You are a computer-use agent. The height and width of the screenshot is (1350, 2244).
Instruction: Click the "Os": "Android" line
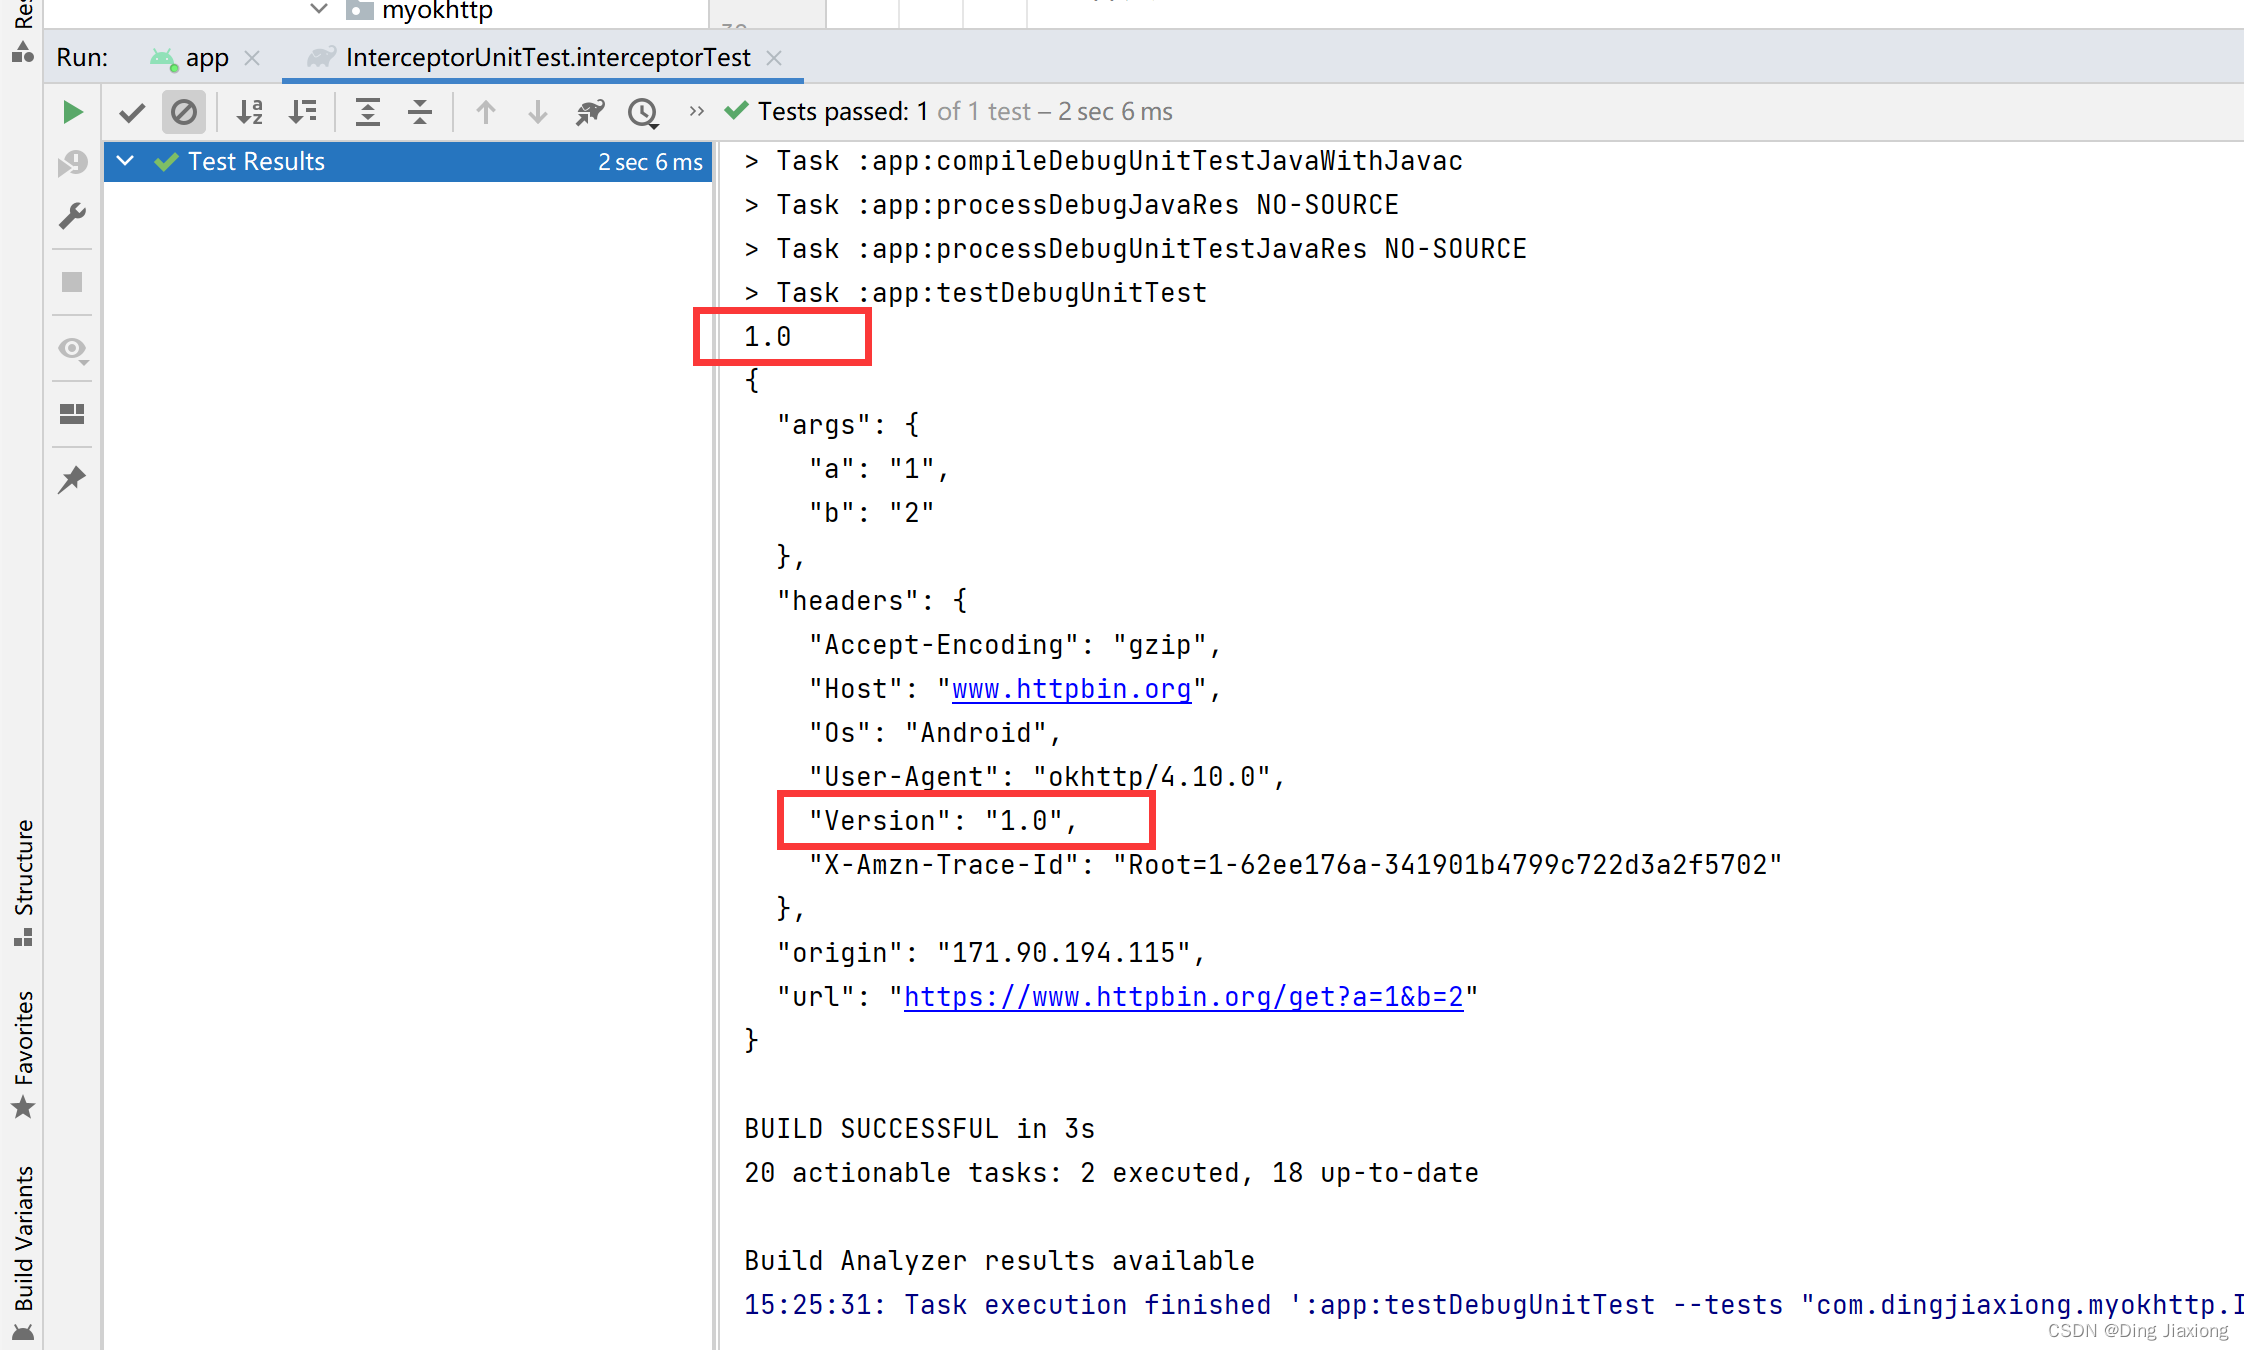(935, 733)
